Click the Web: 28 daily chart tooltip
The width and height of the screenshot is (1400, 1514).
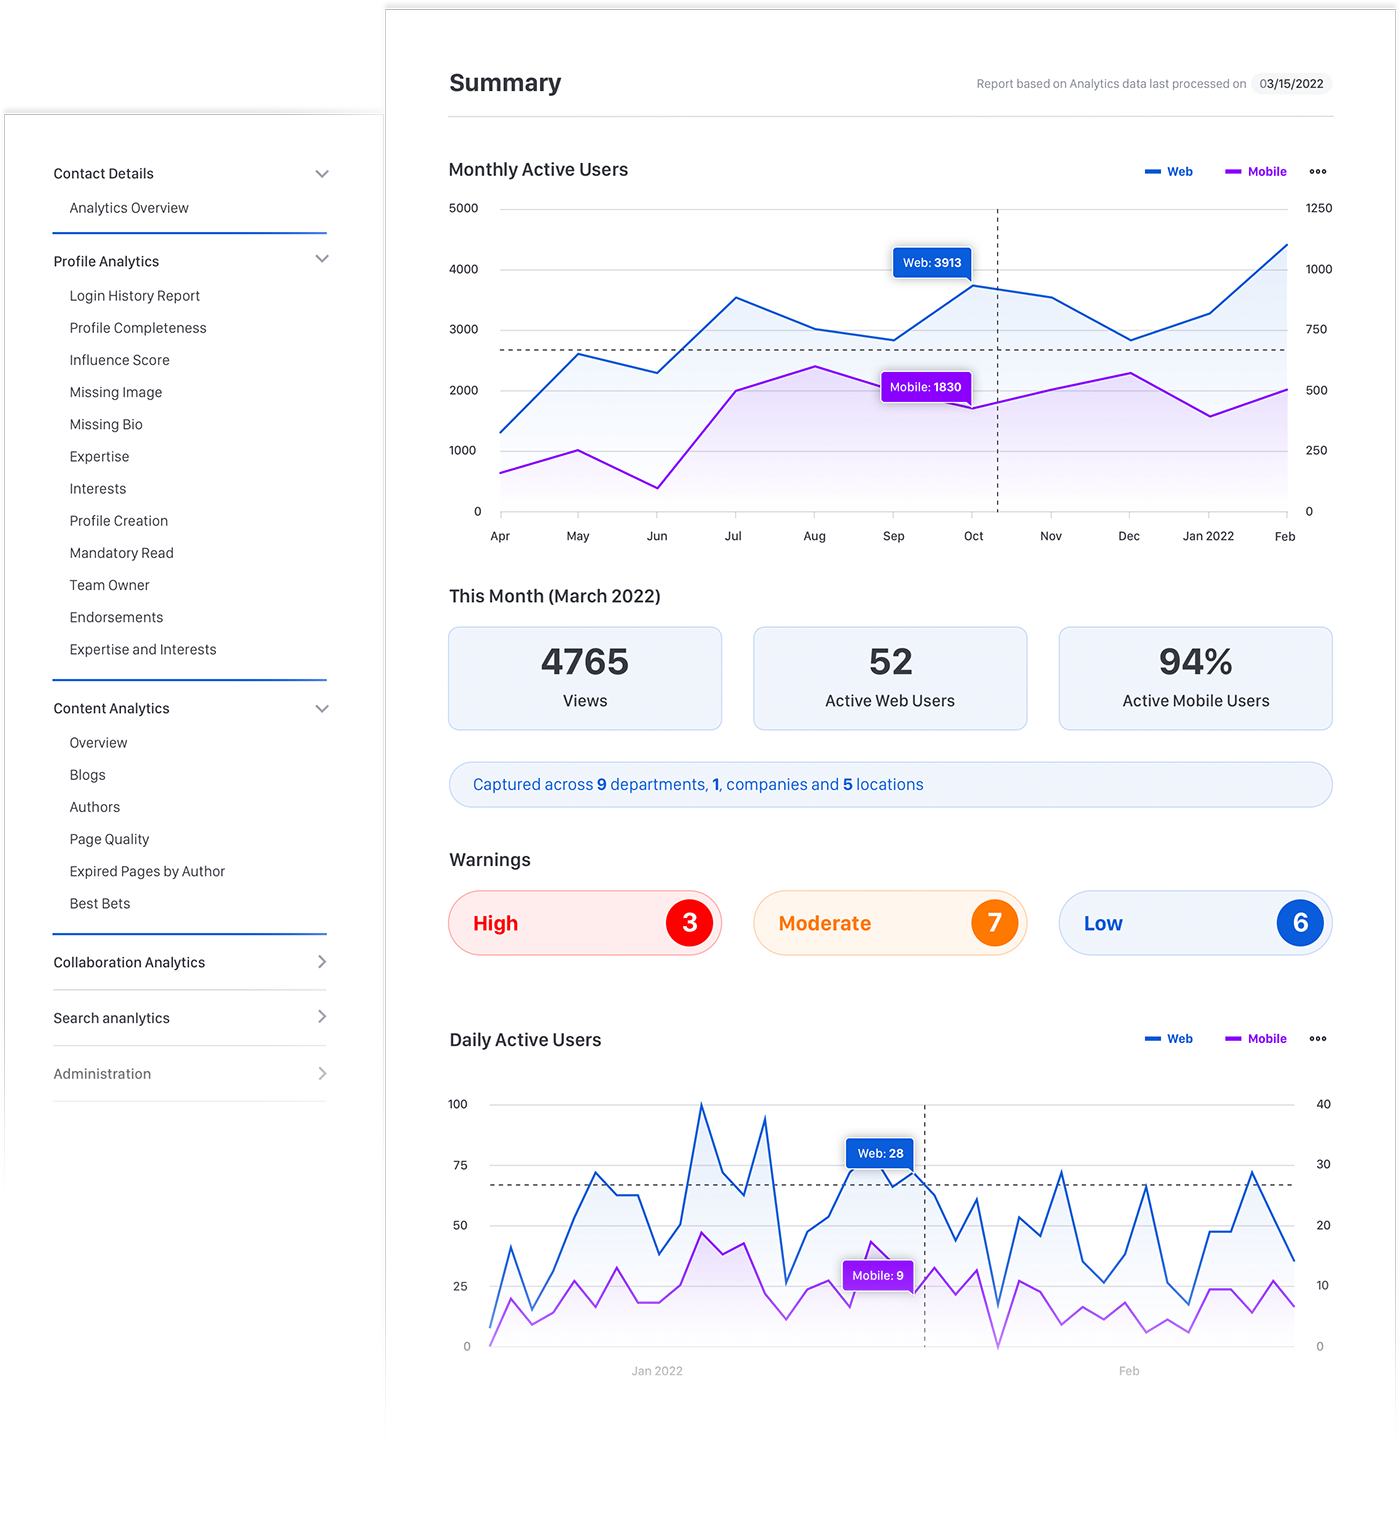(880, 1153)
